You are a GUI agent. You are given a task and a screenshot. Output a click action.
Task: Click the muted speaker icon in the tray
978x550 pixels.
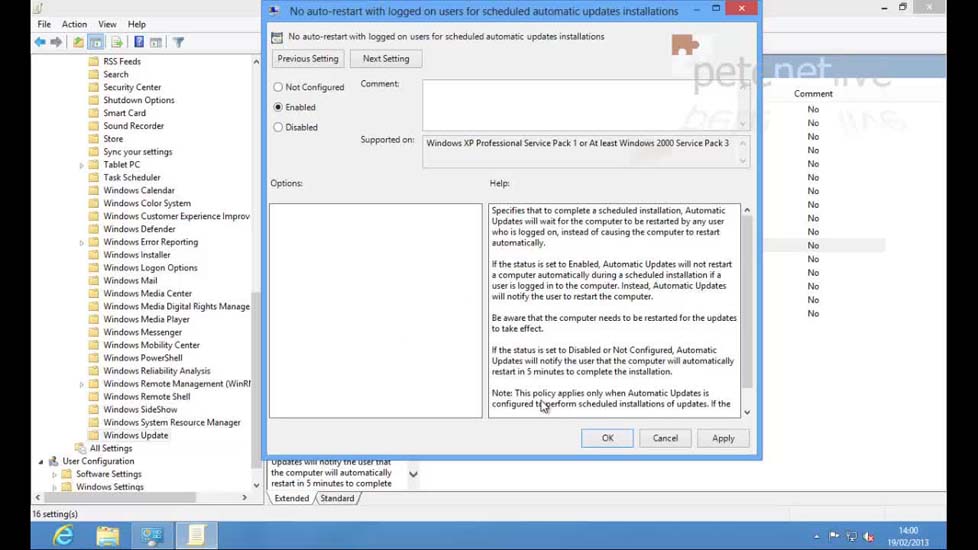[868, 536]
